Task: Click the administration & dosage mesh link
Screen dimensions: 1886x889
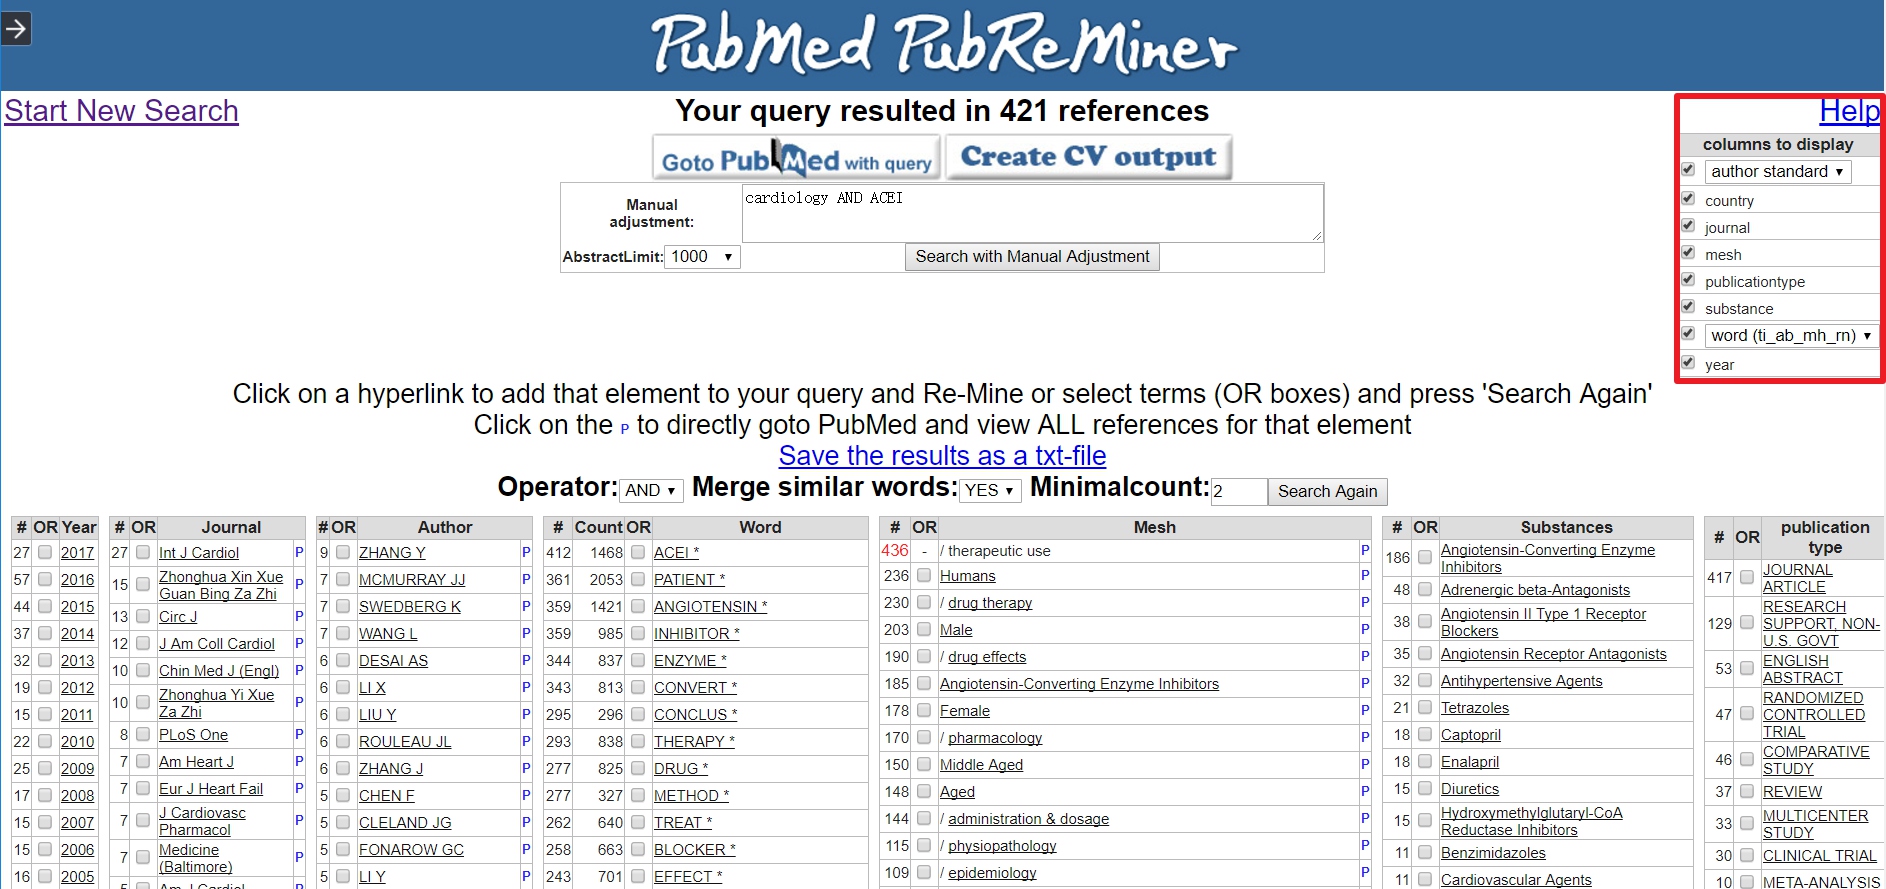Action: (1028, 819)
